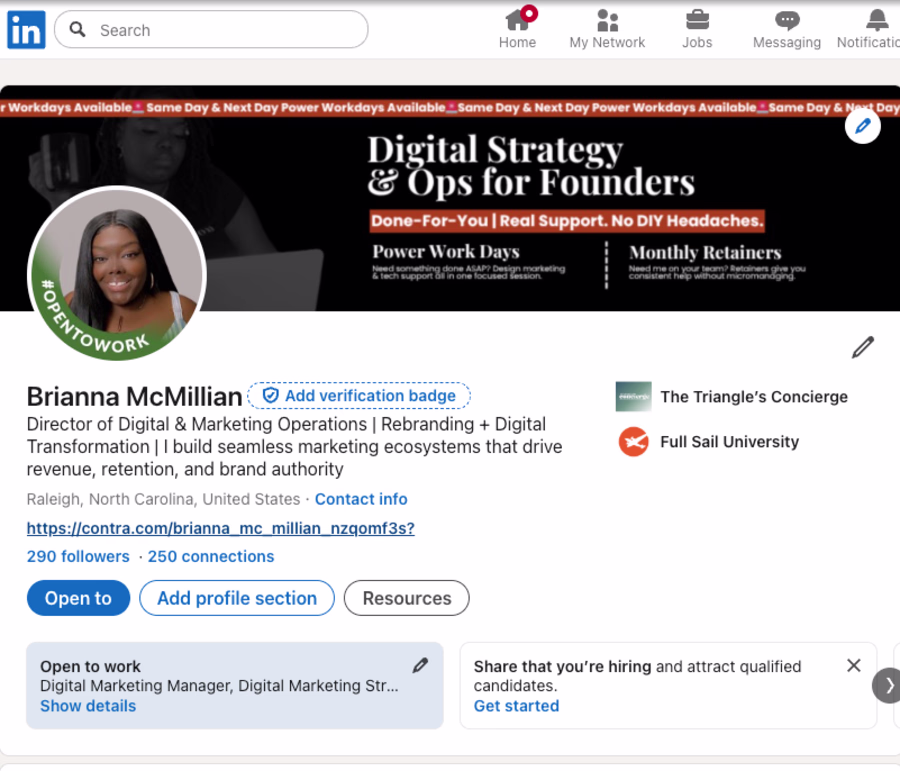Open the LinkedIn home logo
The height and width of the screenshot is (771, 900).
26,29
